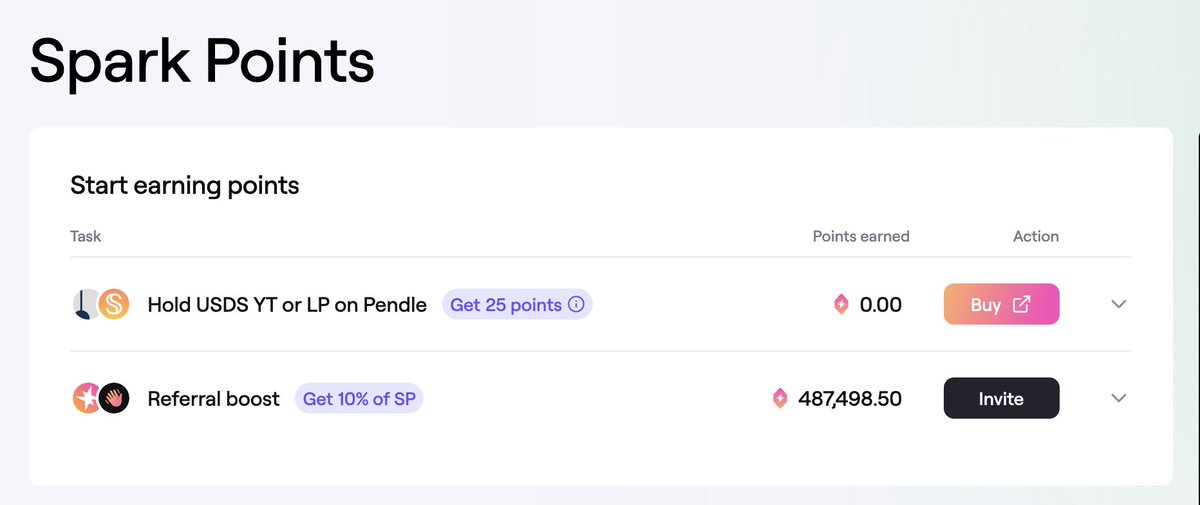
Task: Click the orange USDS coin icon
Action: point(114,304)
